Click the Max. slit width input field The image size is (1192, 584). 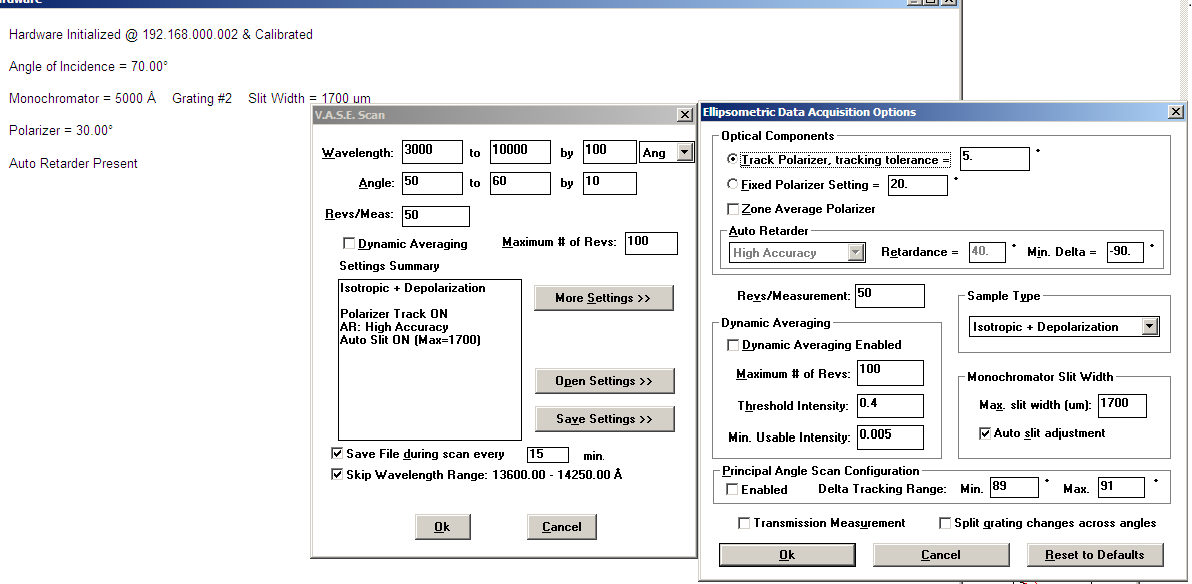[x=1121, y=405]
